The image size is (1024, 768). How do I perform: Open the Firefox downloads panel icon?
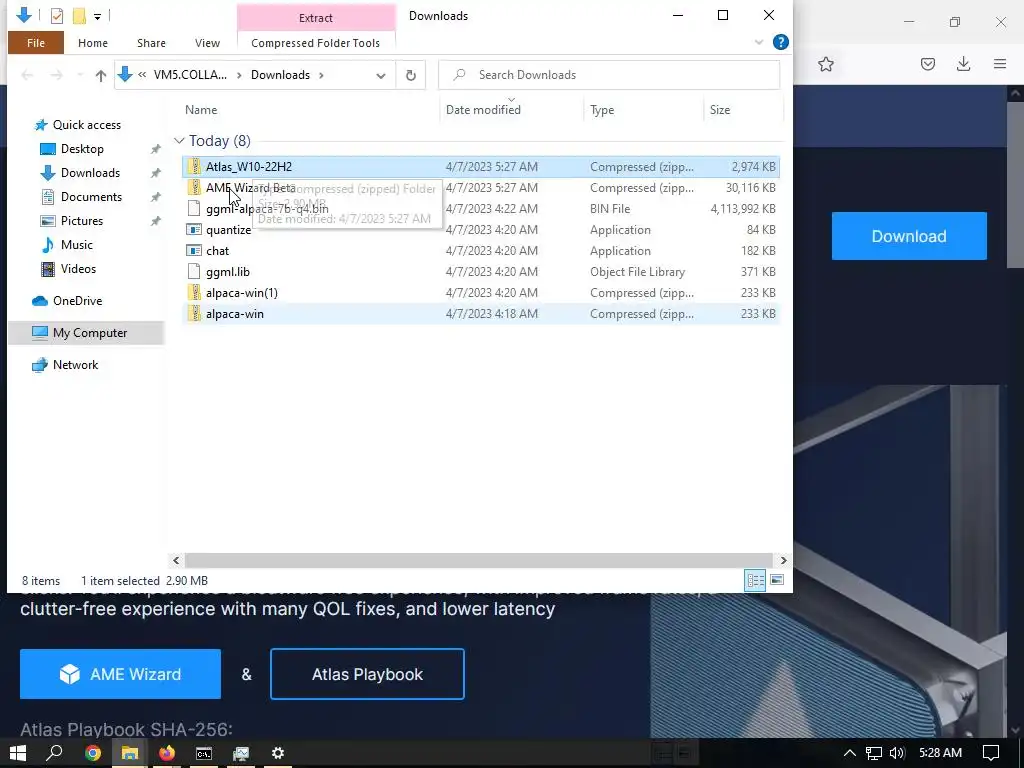tap(963, 64)
